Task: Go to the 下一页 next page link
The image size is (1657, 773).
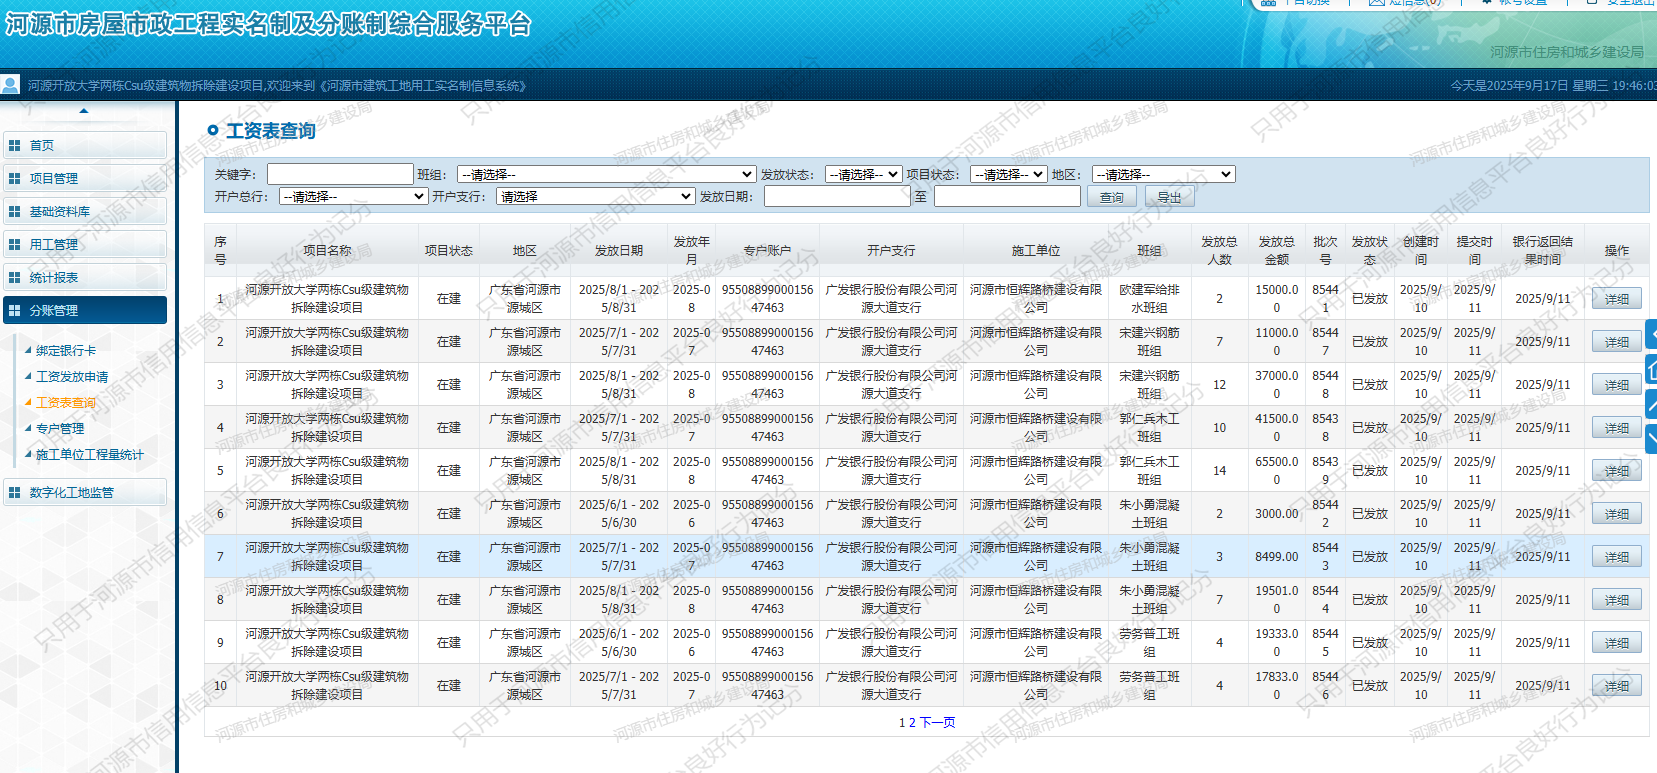Action: [x=937, y=723]
